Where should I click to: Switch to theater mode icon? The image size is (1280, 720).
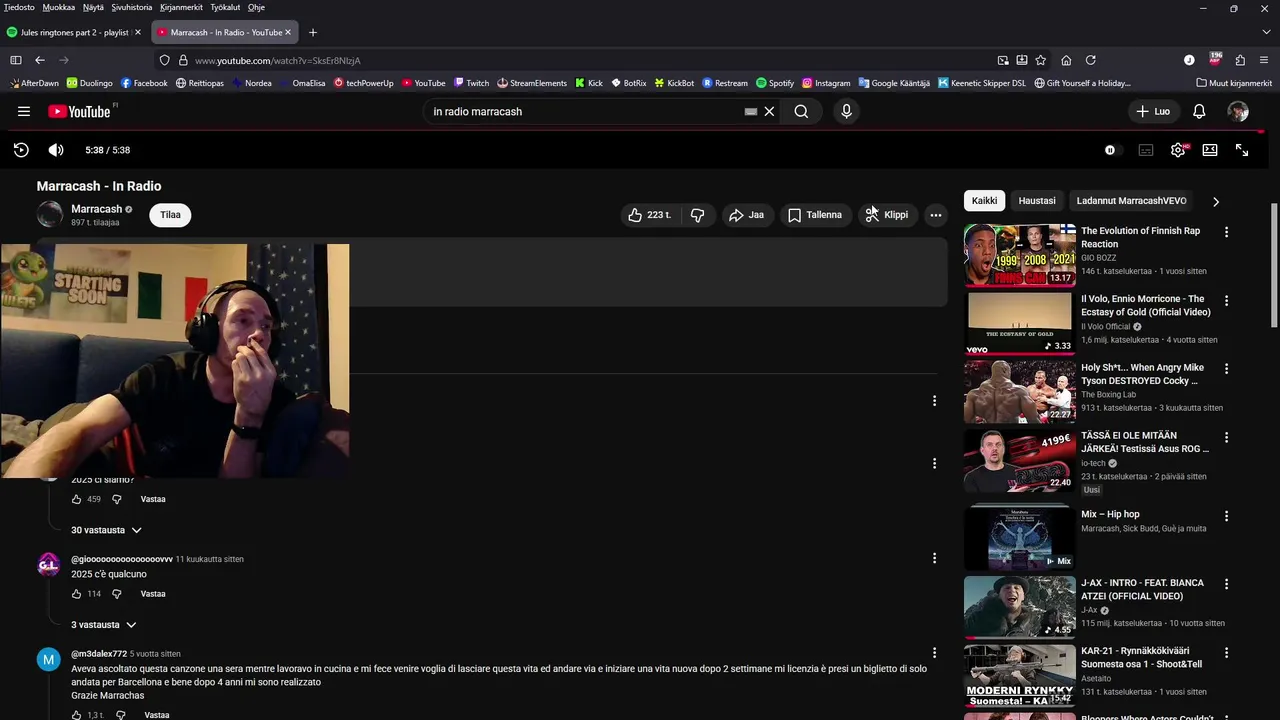(1210, 150)
